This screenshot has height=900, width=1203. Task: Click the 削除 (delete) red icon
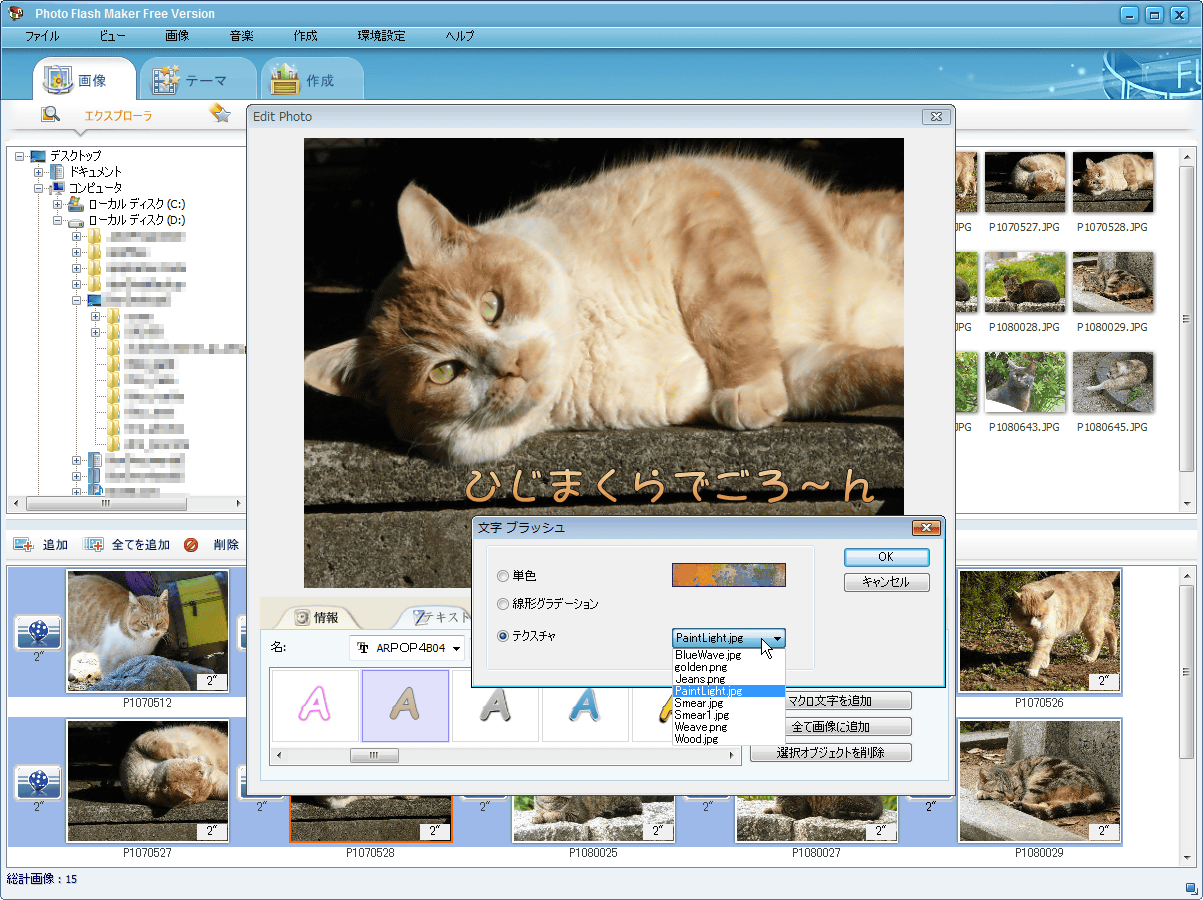pos(191,545)
